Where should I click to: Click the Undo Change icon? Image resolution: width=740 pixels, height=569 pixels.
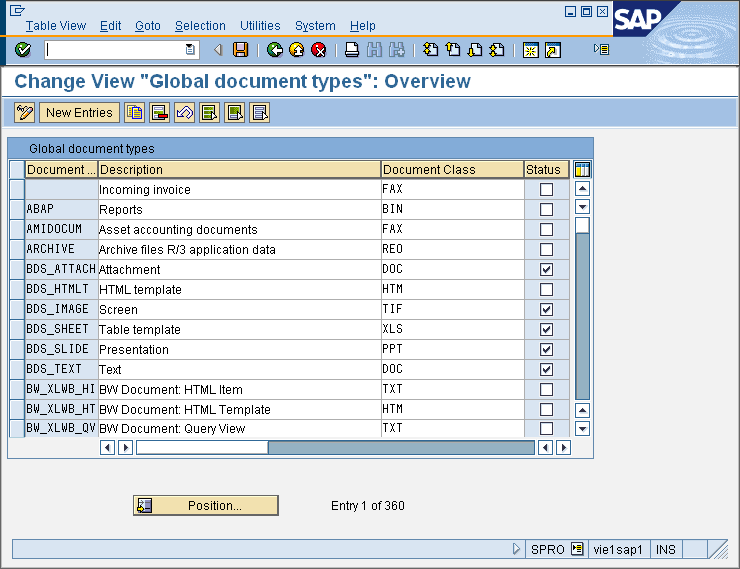[184, 113]
